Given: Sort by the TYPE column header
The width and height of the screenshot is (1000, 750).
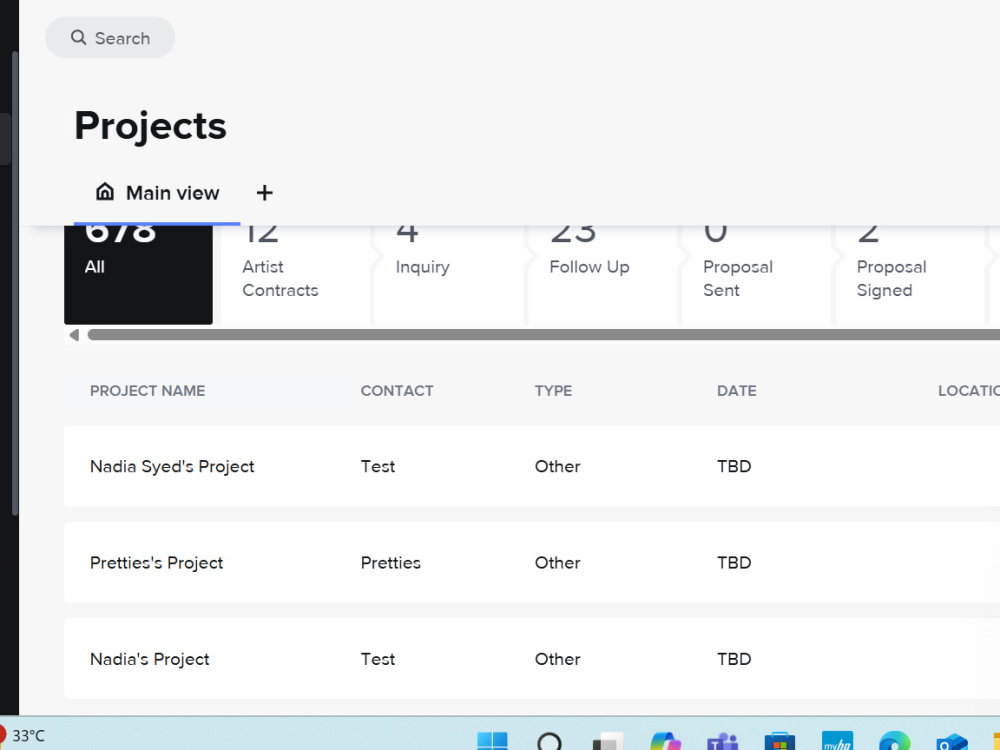Looking at the screenshot, I should click(553, 391).
